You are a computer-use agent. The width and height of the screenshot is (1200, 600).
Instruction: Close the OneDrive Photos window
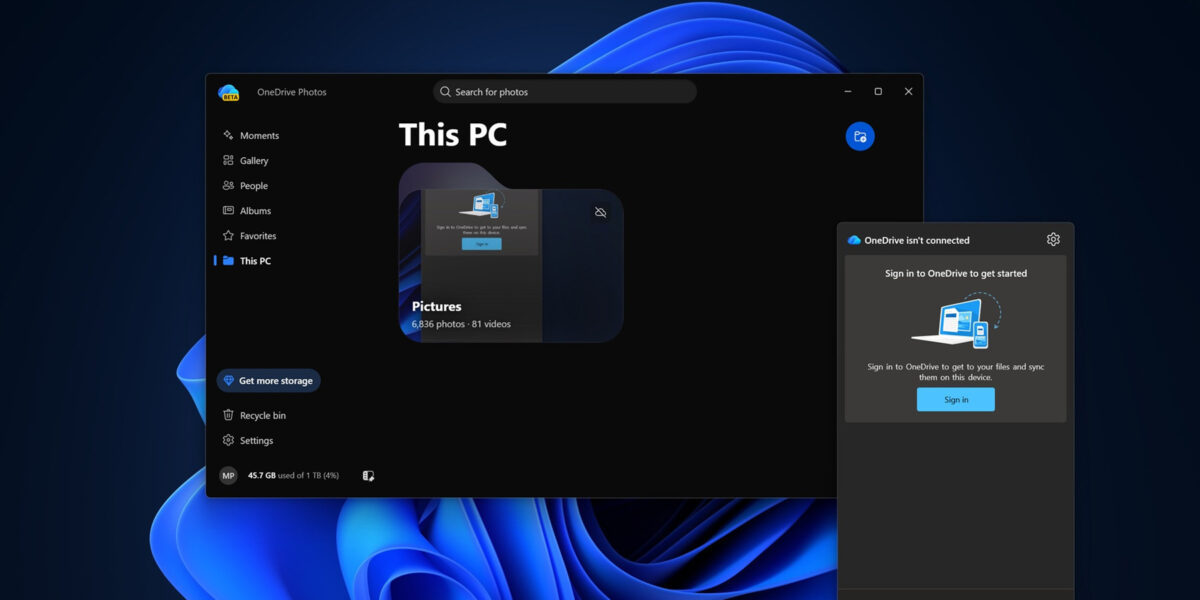click(x=908, y=92)
